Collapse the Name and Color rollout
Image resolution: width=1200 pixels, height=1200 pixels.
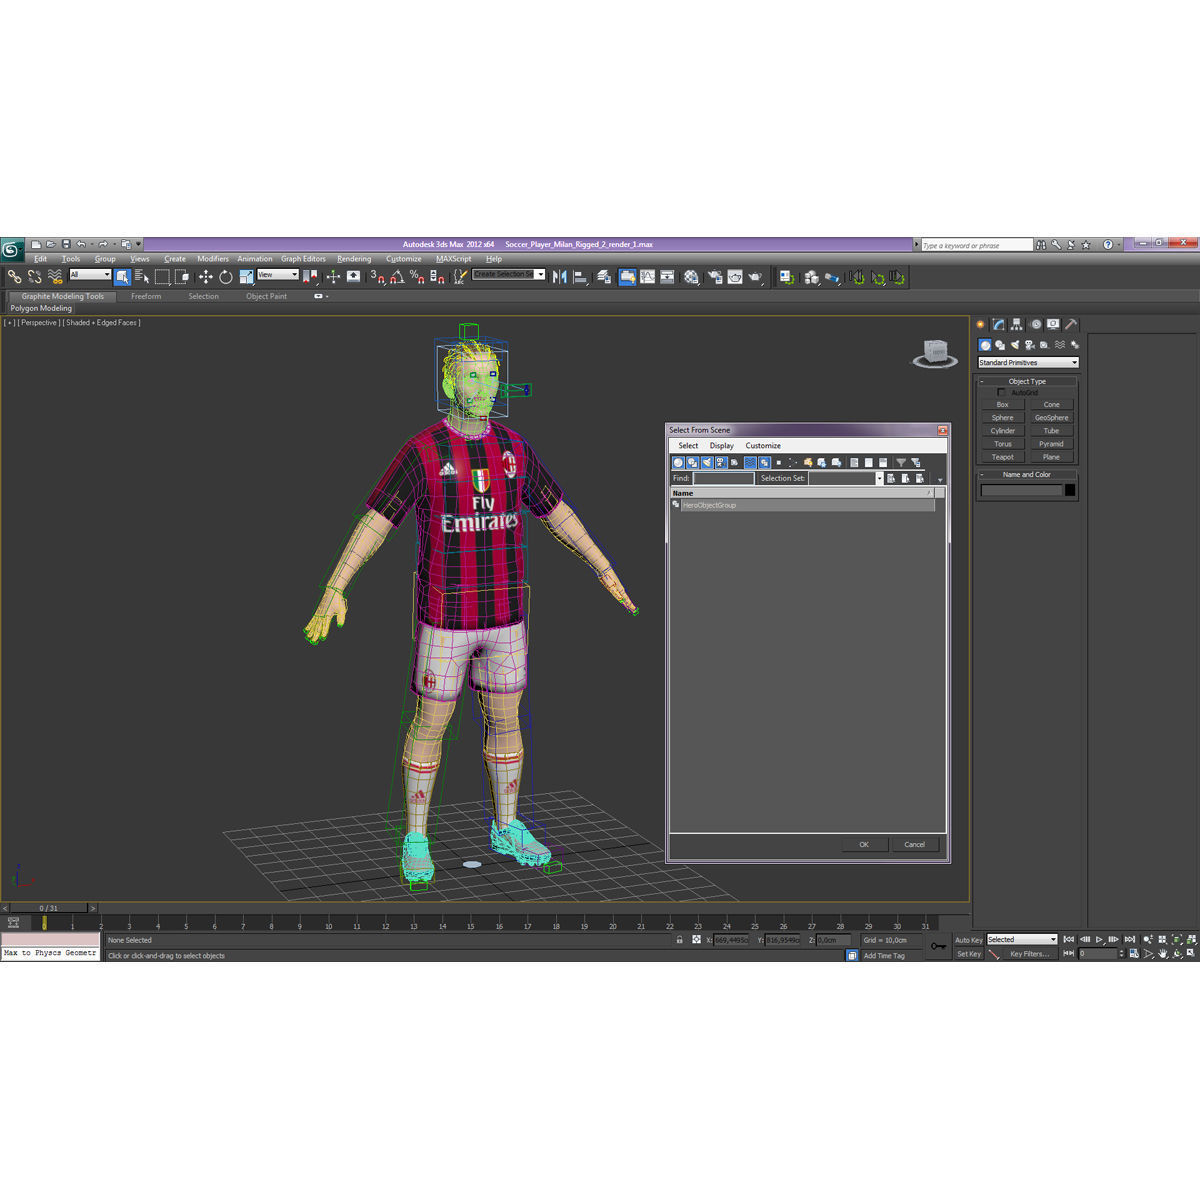tap(1027, 475)
